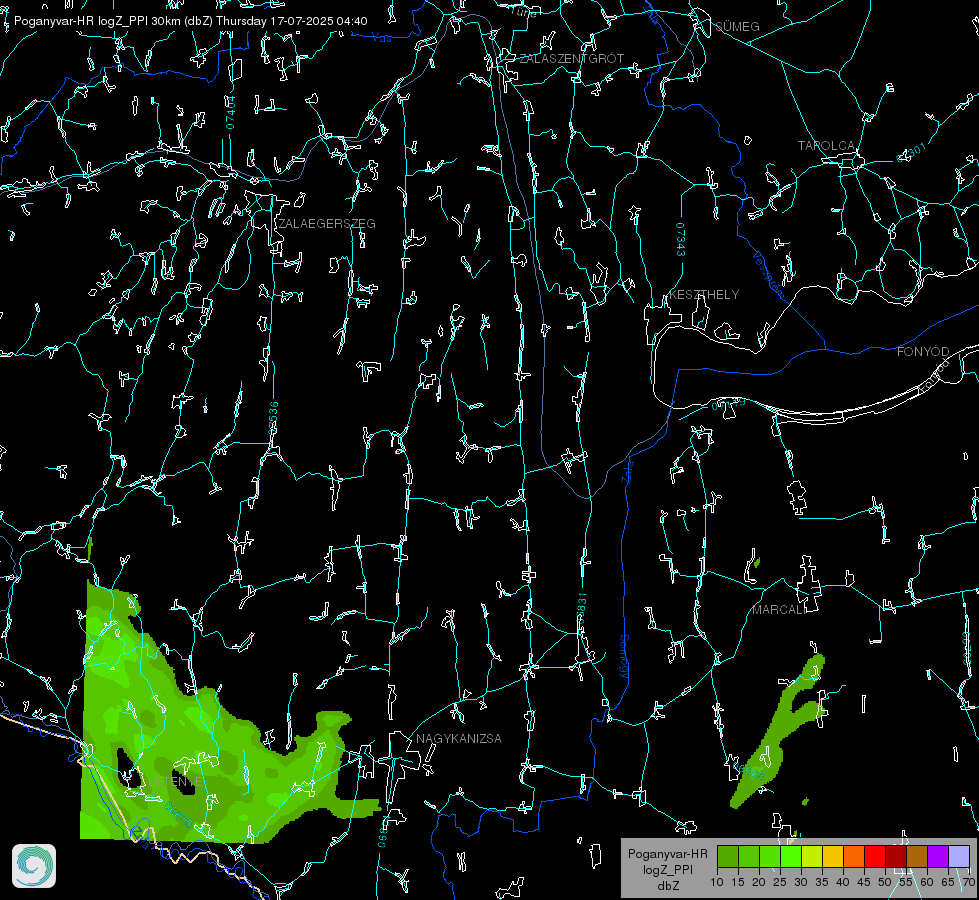Pick the 55-60 dBZ brown swatch
Image resolution: width=979 pixels, height=900 pixels.
[917, 857]
